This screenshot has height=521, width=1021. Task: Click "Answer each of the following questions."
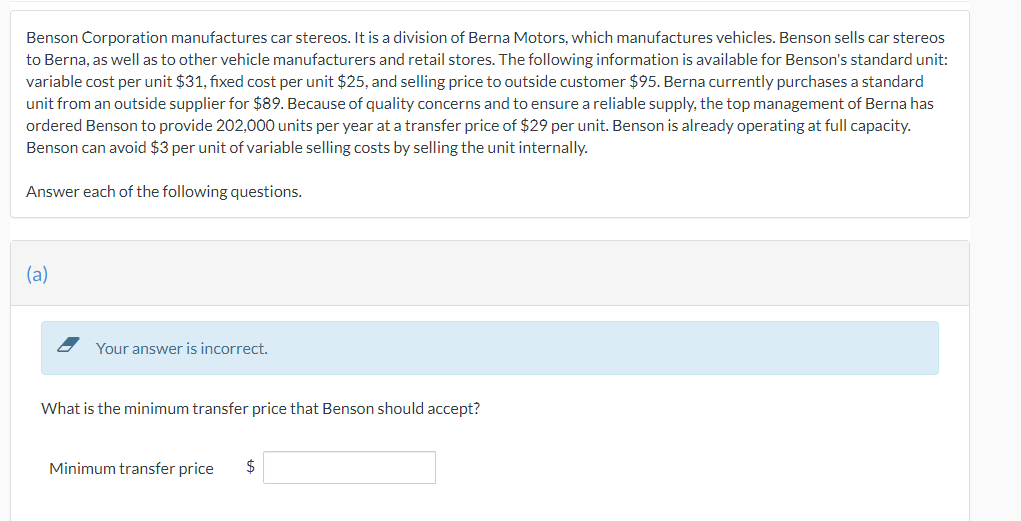coord(163,191)
